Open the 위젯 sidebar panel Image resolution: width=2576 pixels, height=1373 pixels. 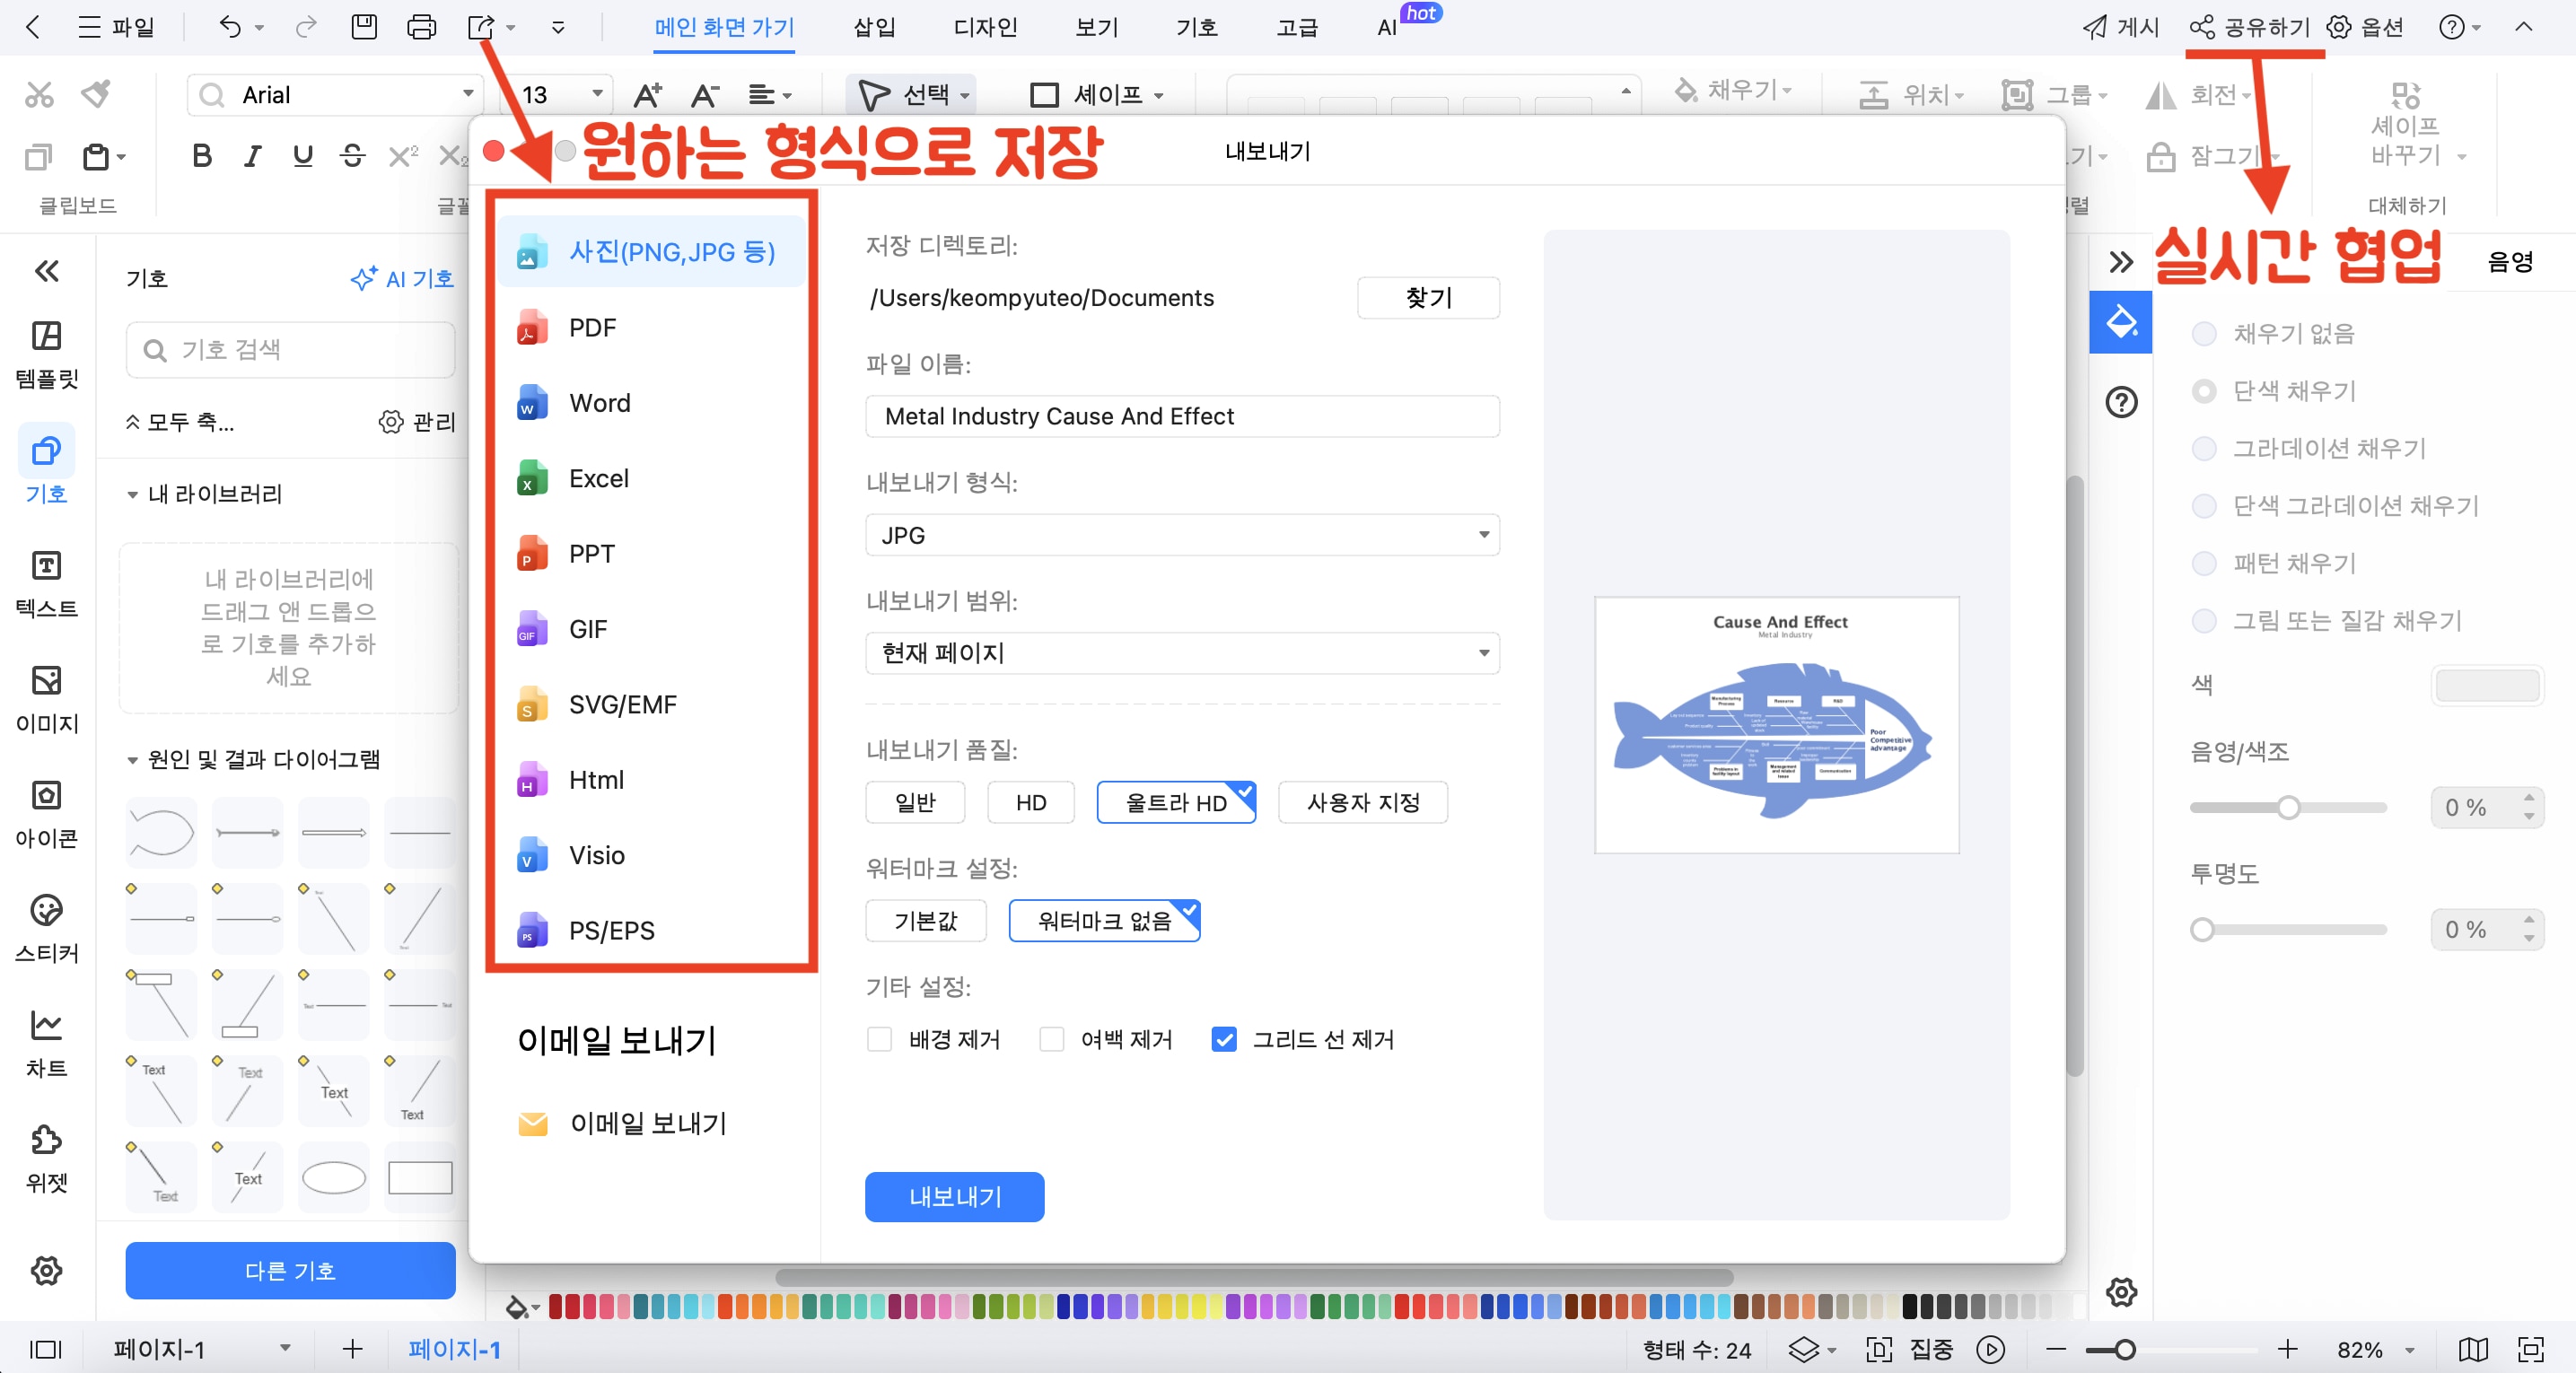tap(46, 1157)
